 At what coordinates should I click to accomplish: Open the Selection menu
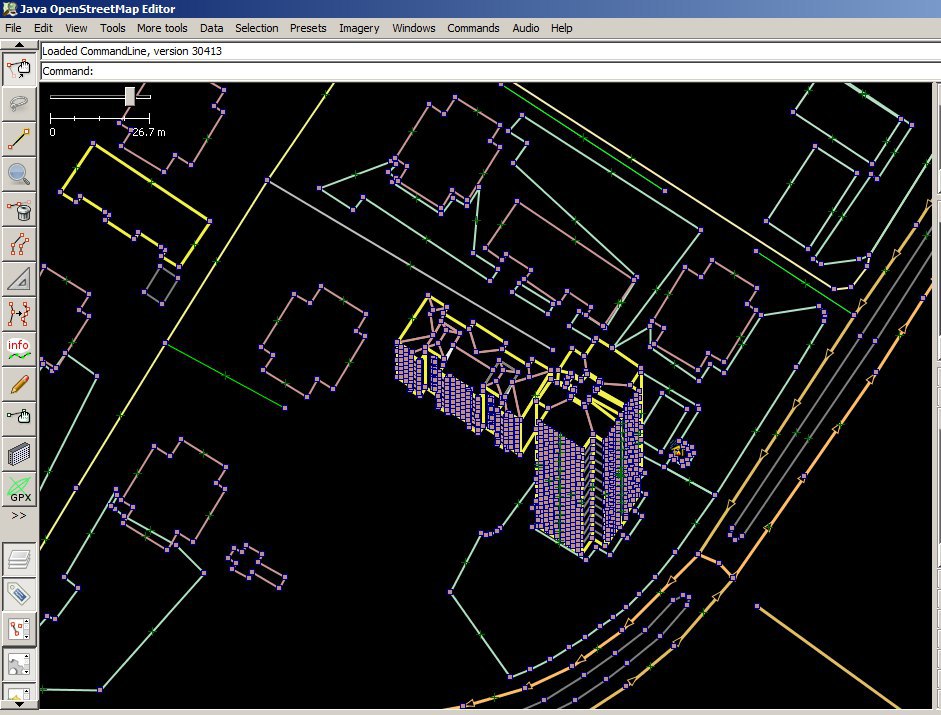pyautogui.click(x=257, y=28)
